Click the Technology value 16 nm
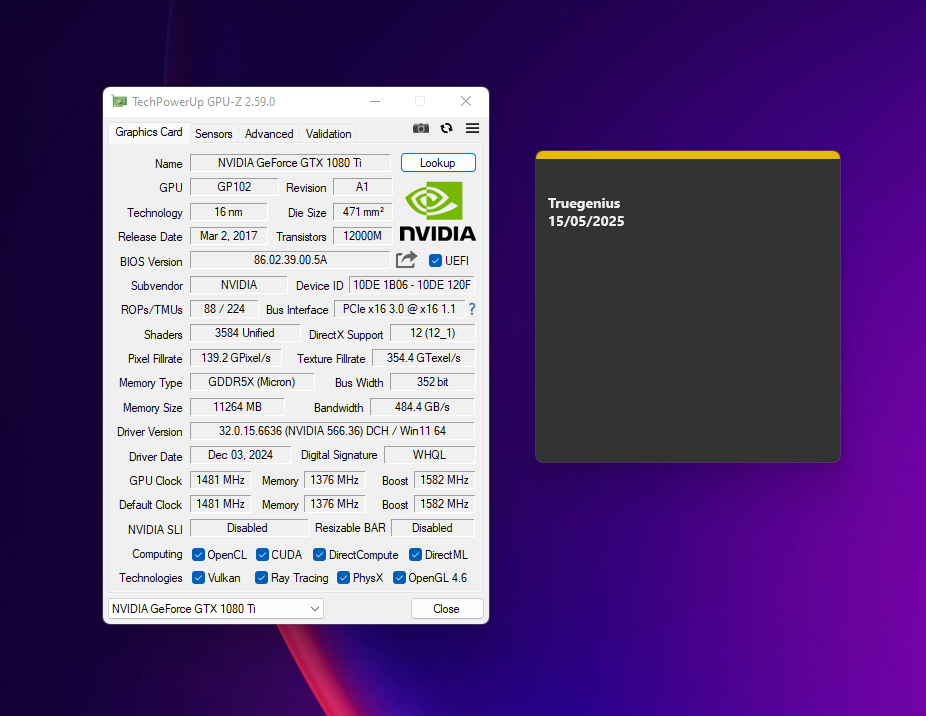 tap(228, 211)
